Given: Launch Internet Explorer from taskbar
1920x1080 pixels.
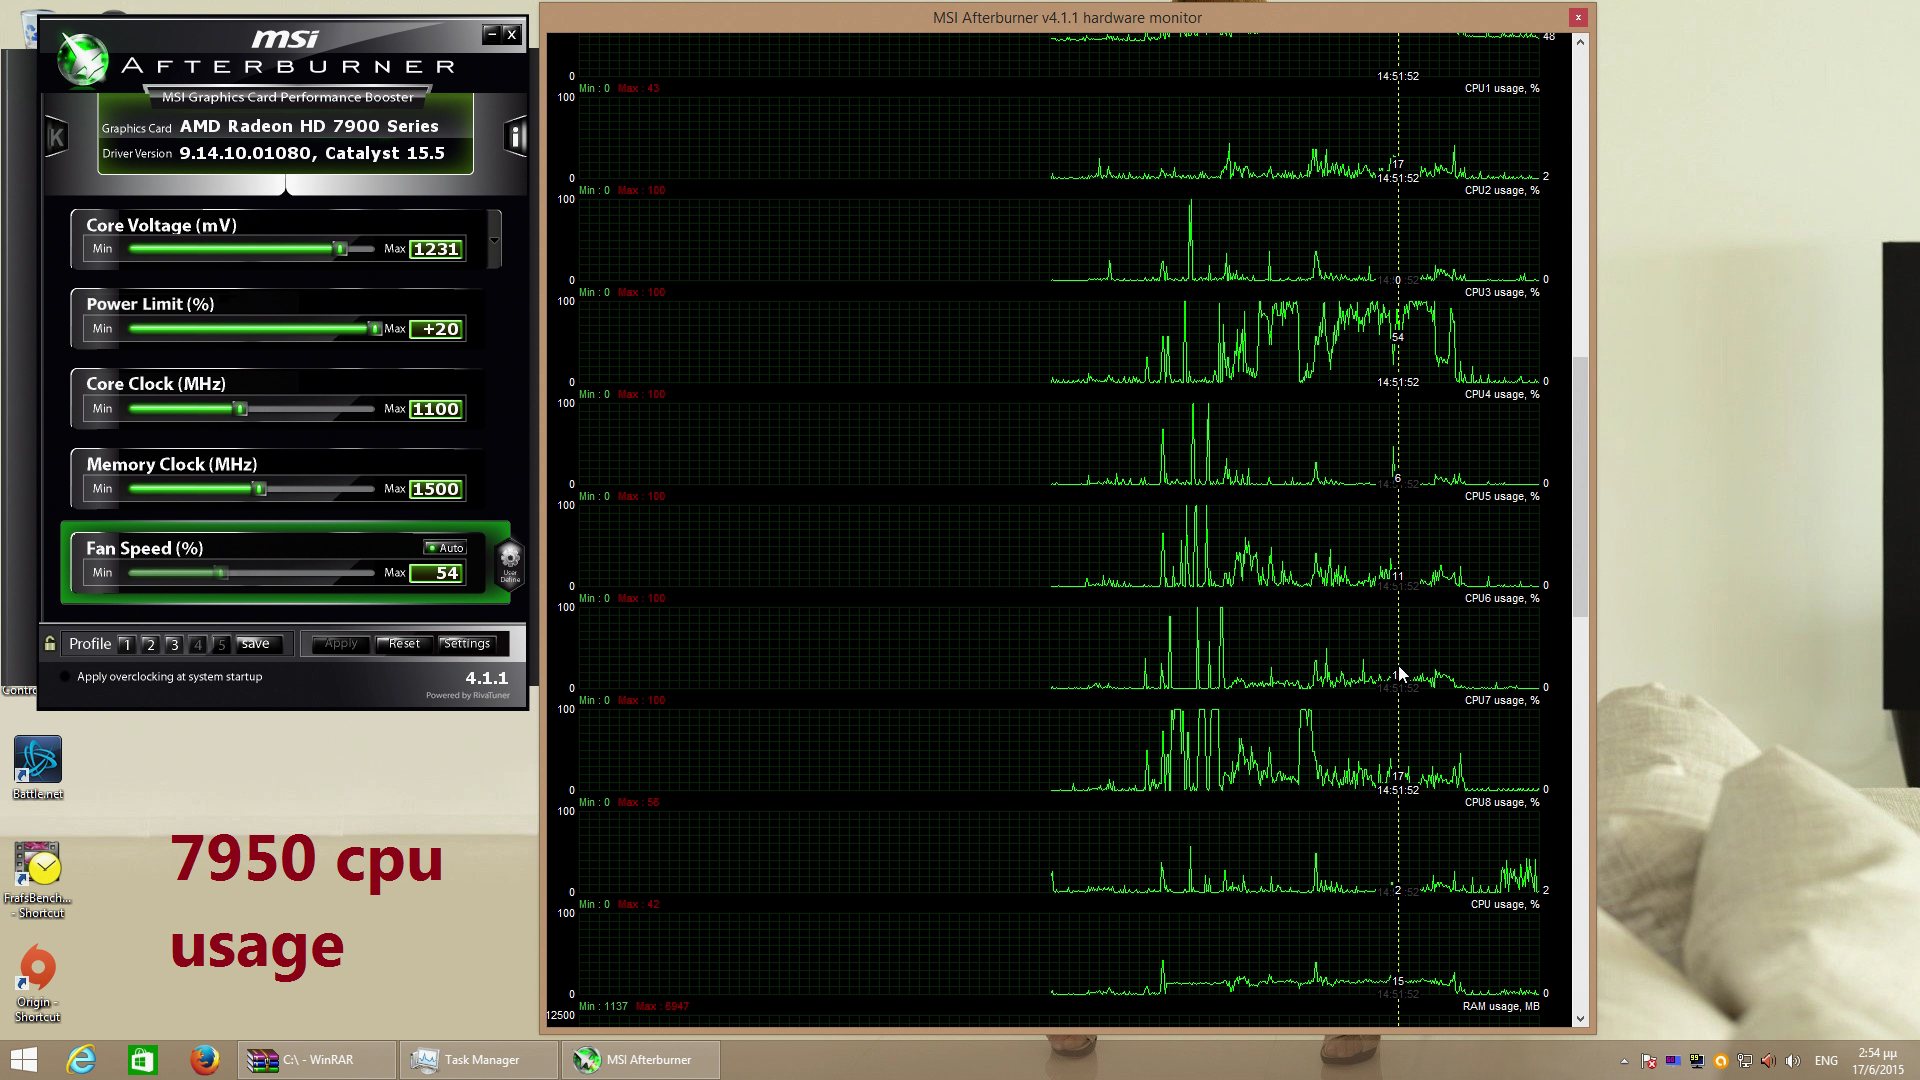Looking at the screenshot, I should 81,1060.
